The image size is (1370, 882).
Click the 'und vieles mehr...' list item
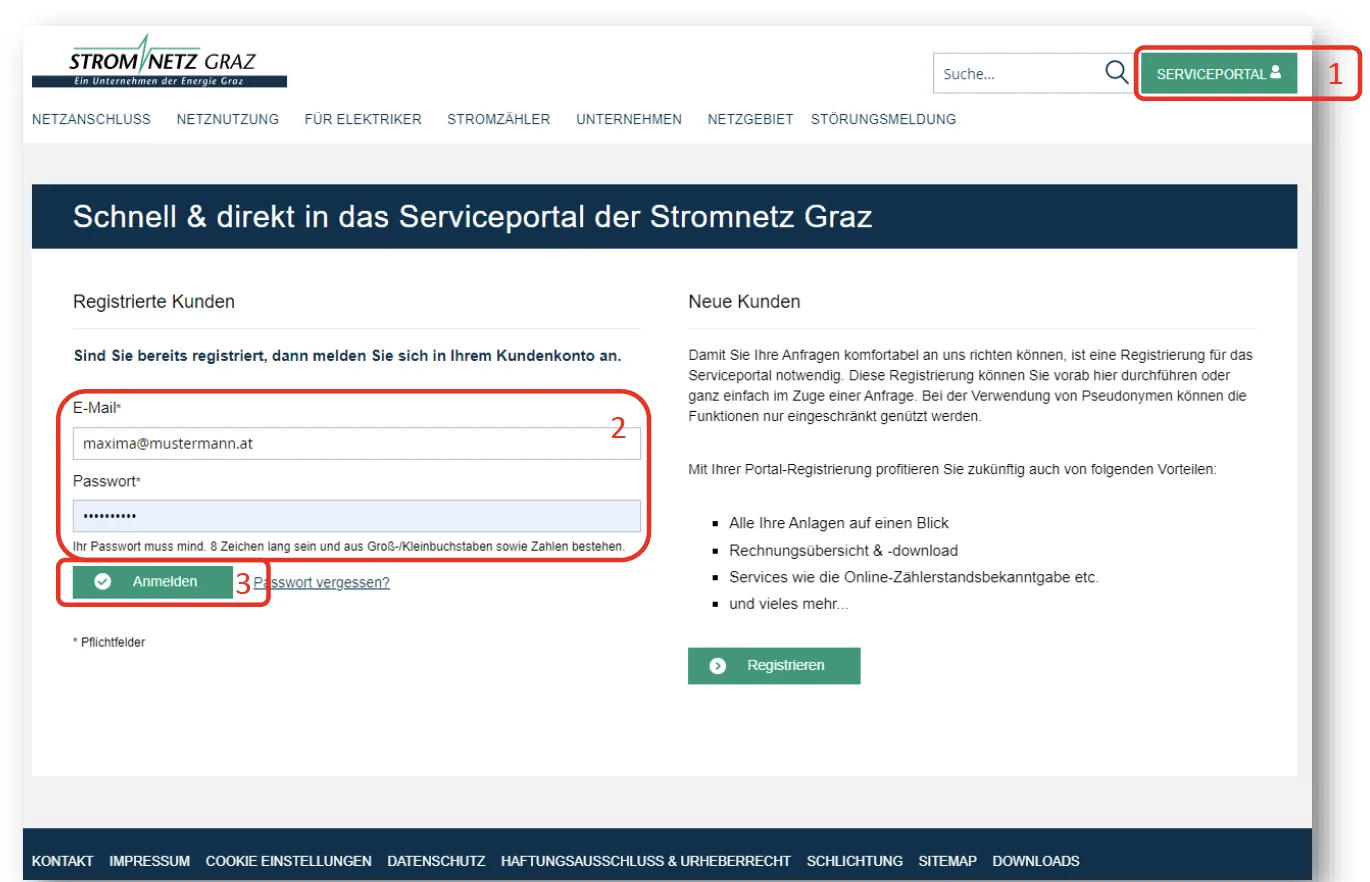click(789, 605)
